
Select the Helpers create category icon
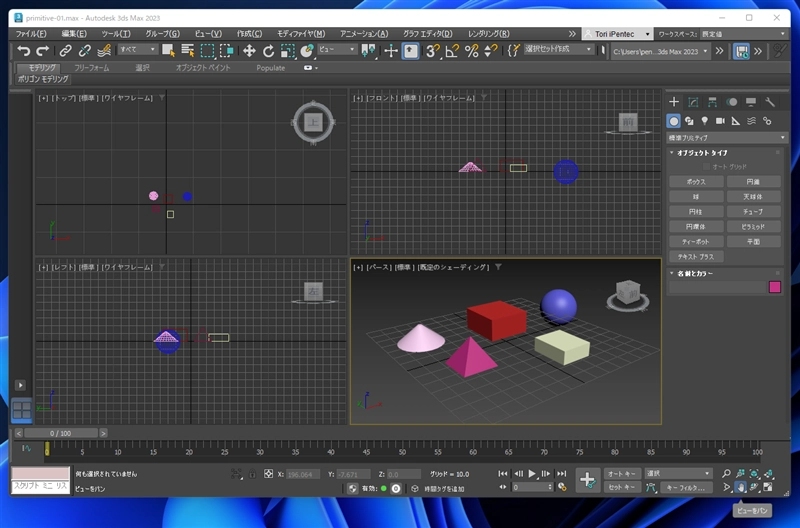coord(736,121)
